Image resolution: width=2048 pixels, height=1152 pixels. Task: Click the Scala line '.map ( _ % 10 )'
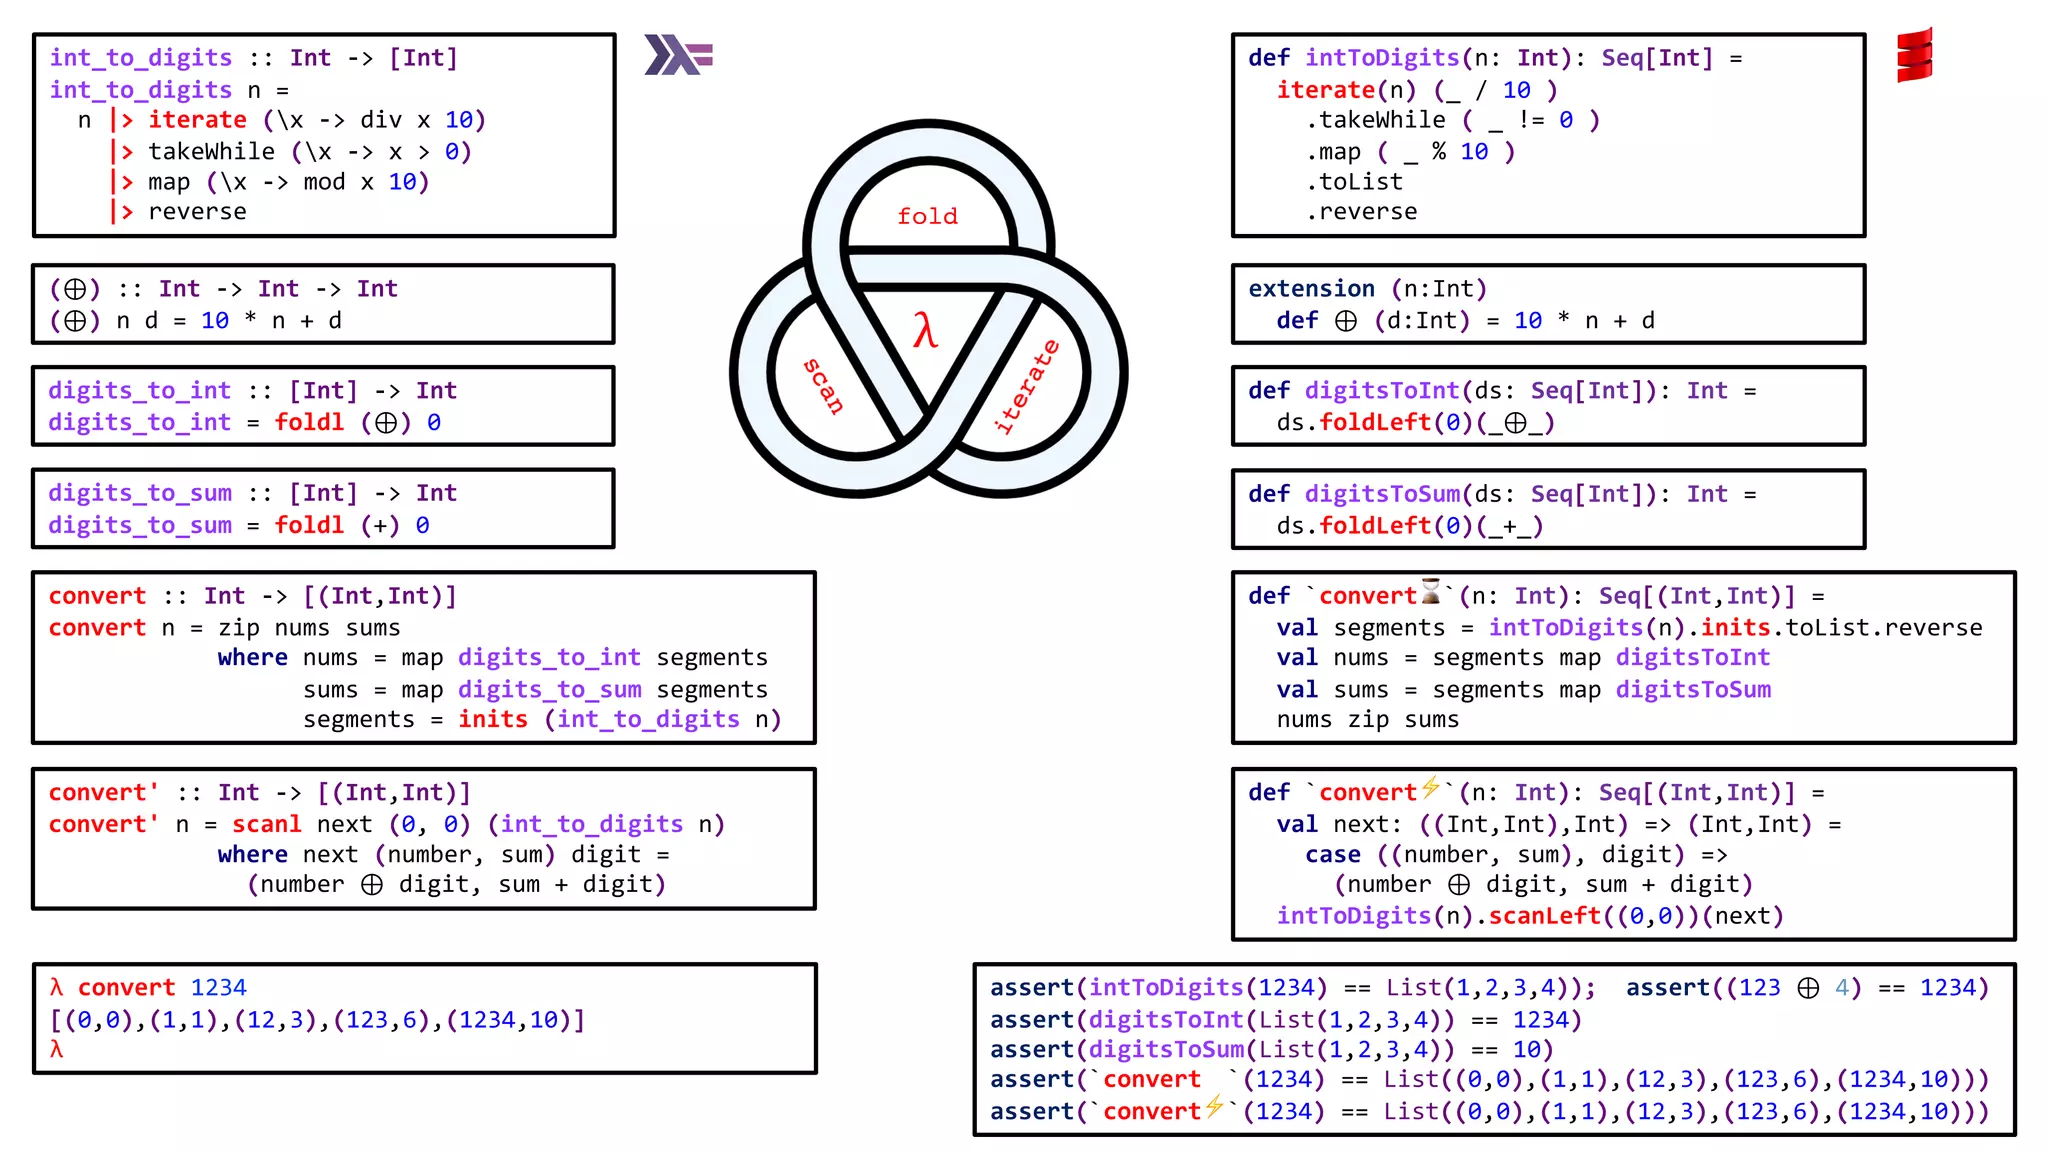[x=1411, y=152]
